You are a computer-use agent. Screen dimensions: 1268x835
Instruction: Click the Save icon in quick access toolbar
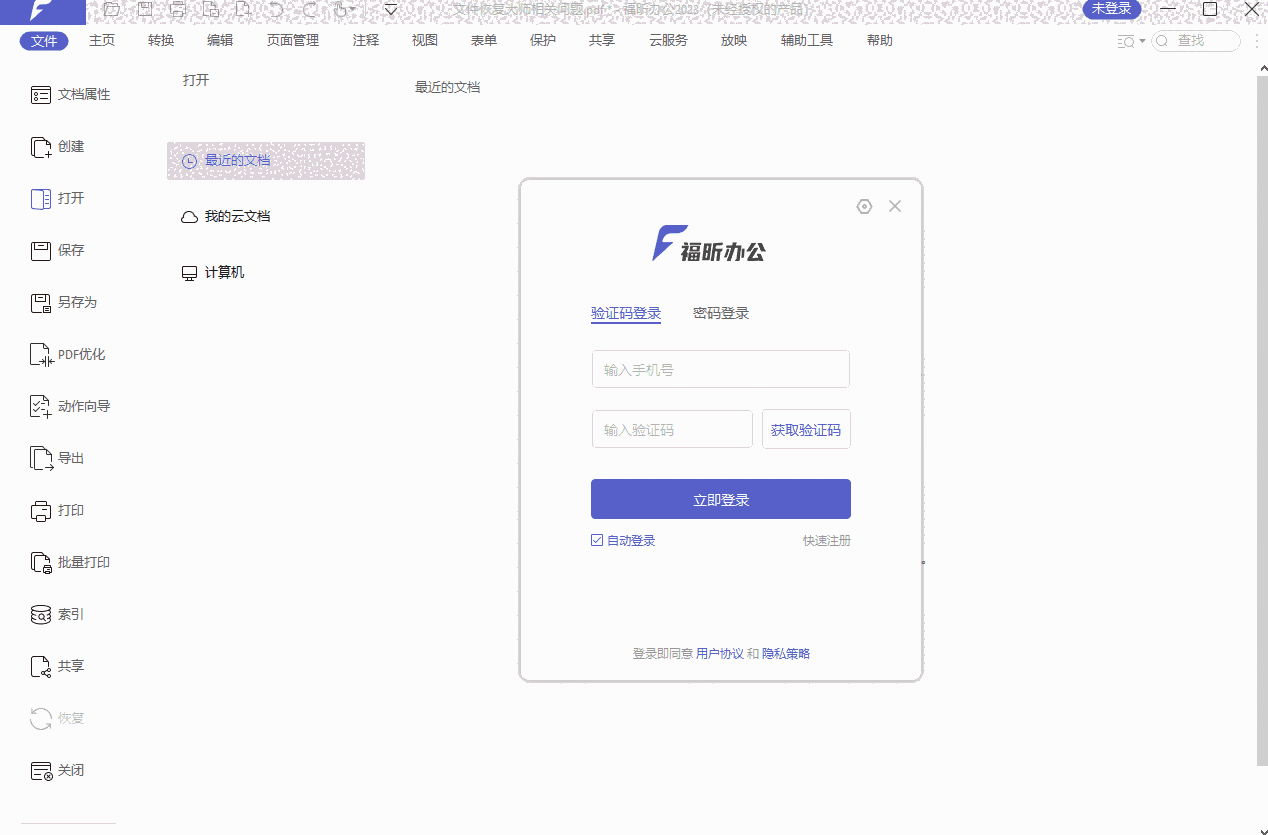pos(145,9)
